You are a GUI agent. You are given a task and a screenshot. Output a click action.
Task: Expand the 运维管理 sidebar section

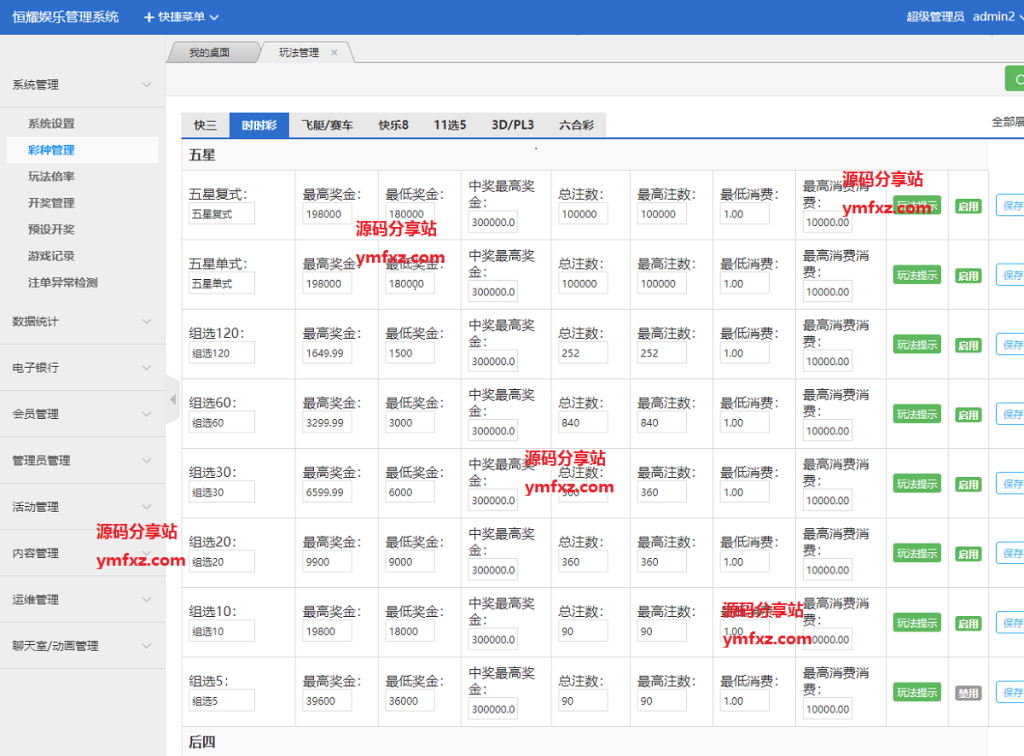83,599
